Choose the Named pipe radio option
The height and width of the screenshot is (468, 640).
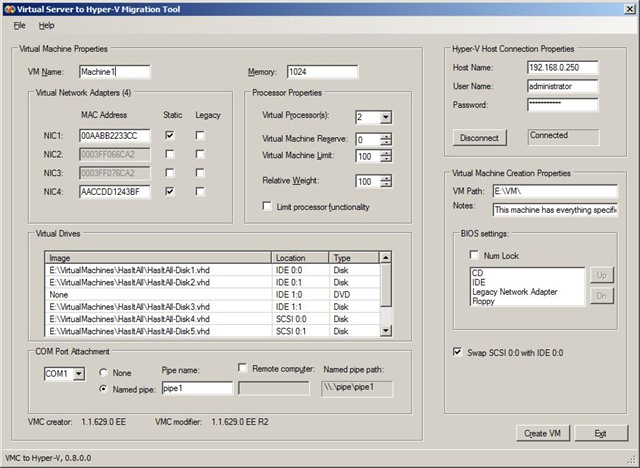(104, 388)
